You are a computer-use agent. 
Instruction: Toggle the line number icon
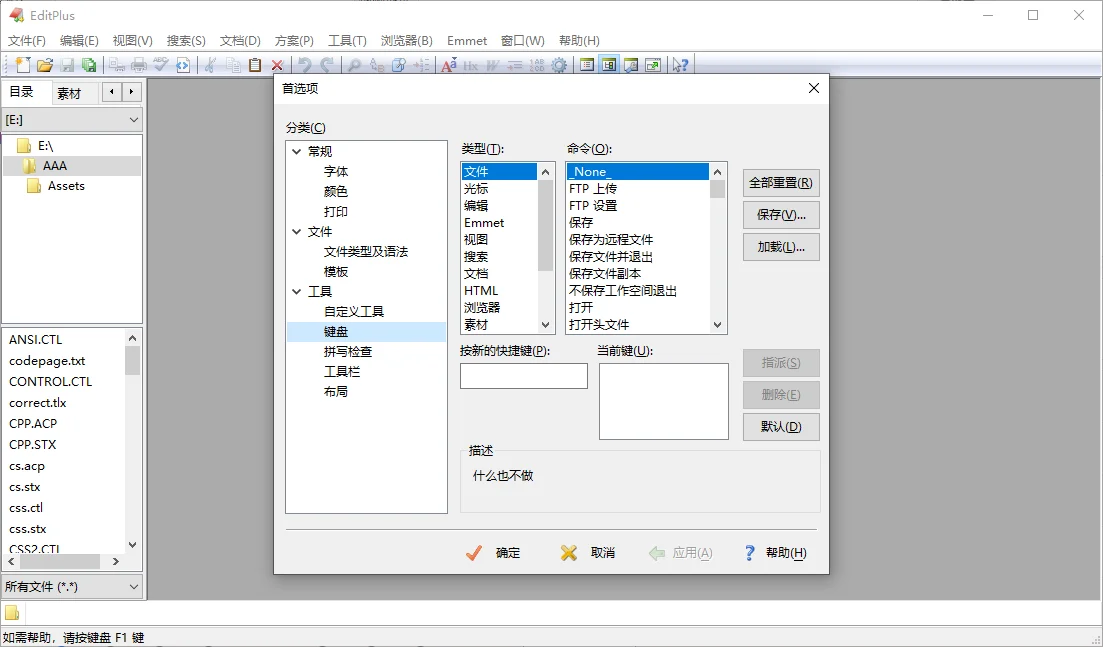(x=537, y=65)
